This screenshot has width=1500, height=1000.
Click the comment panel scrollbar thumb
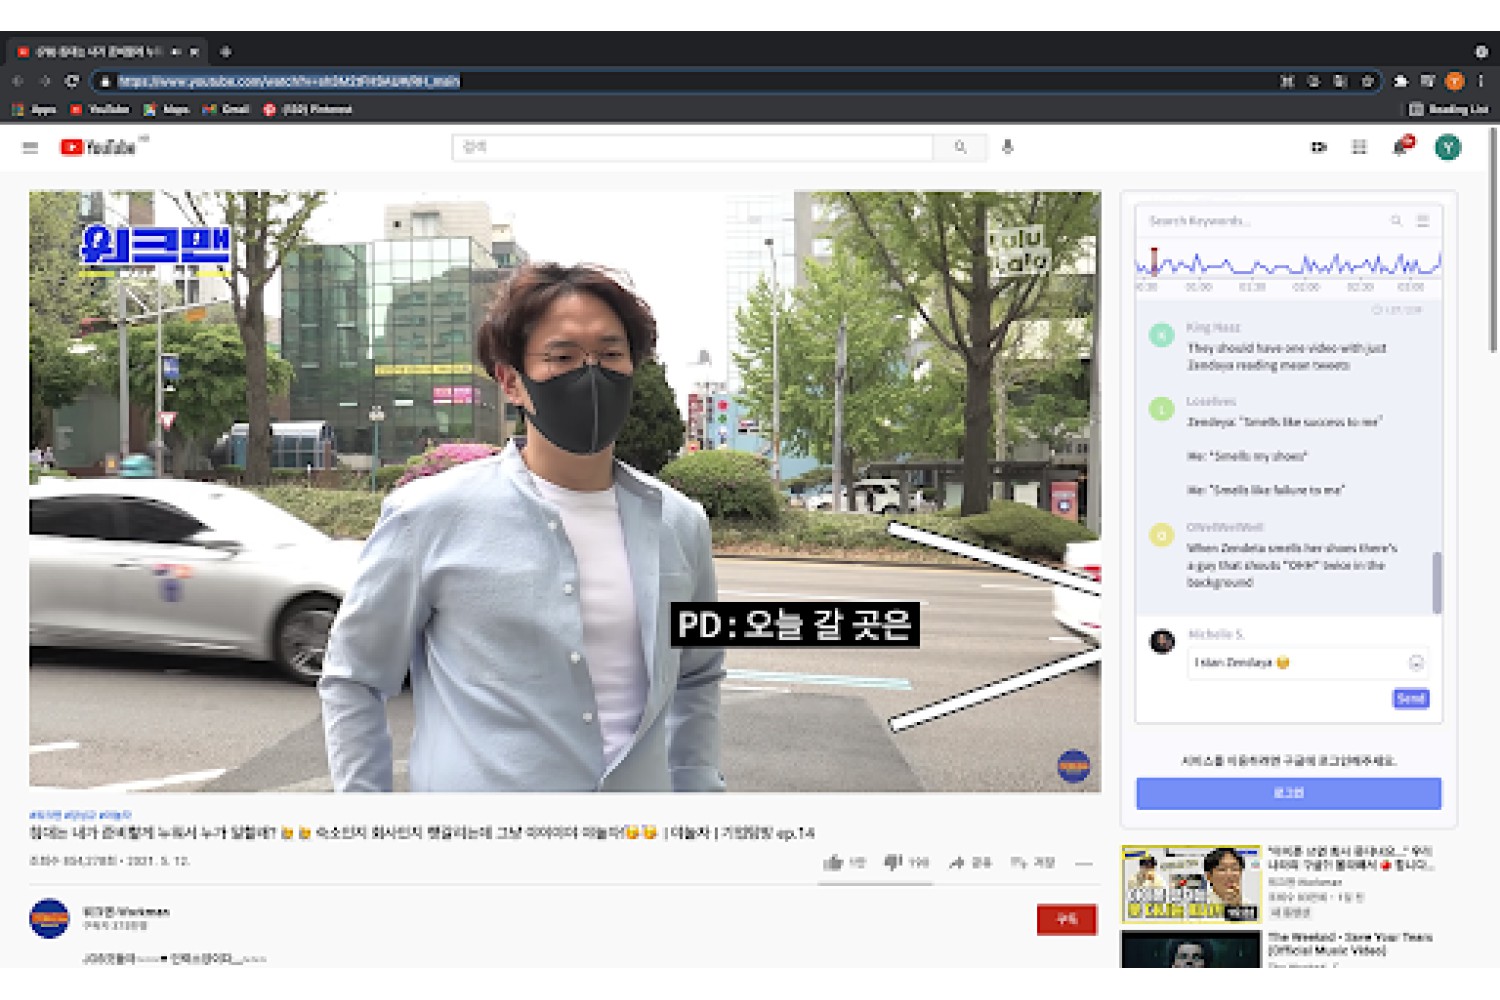pos(1437,582)
